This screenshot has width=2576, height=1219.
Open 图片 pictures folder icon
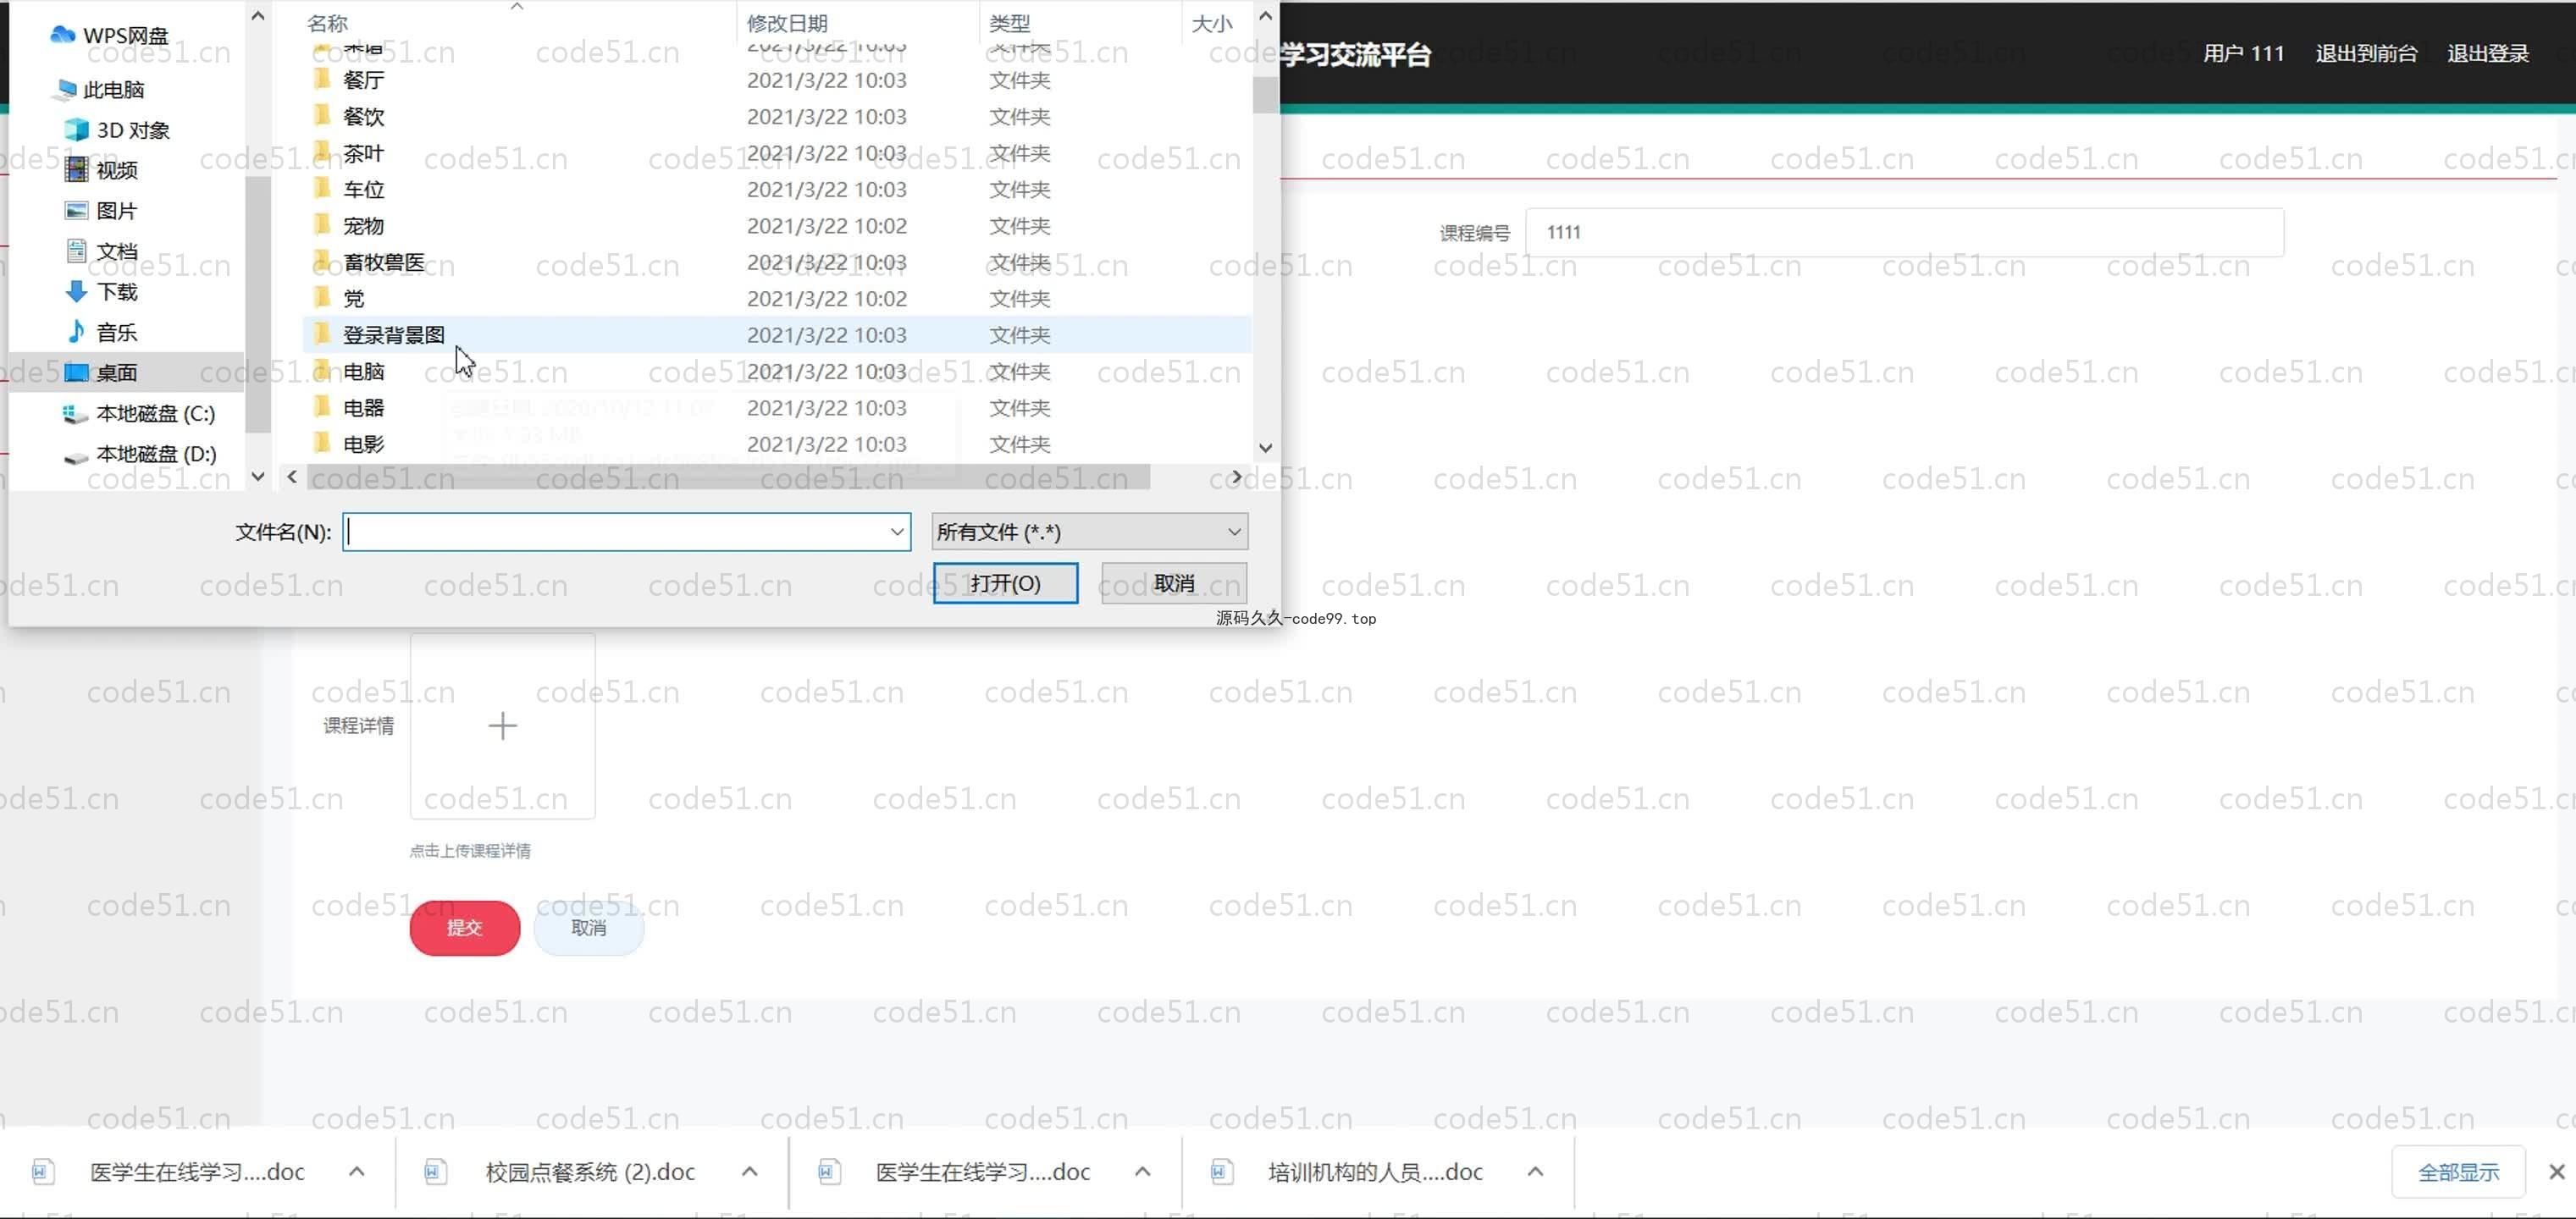76,210
